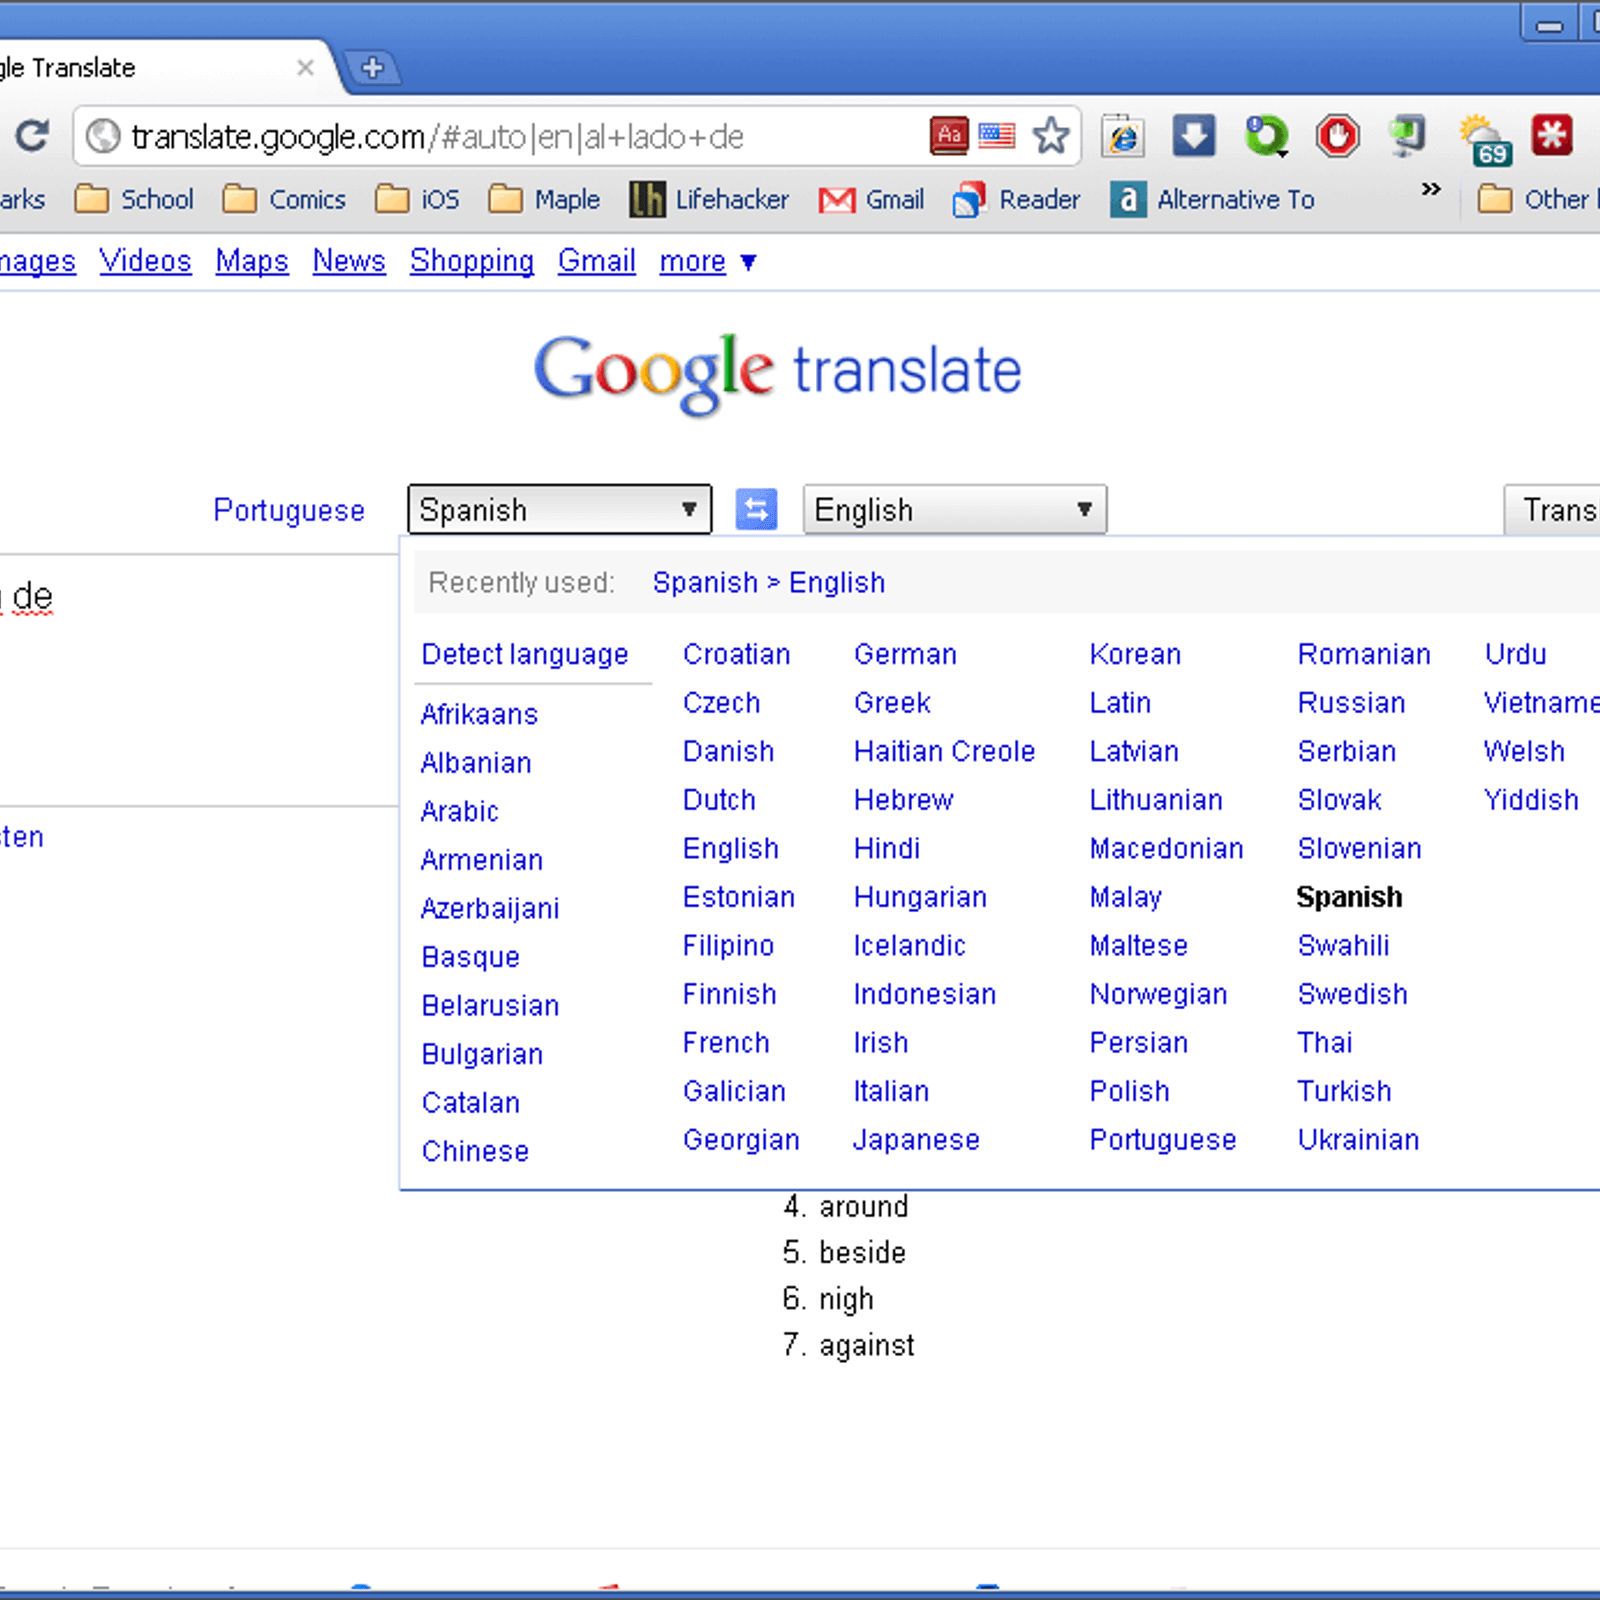
Task: Open the School bookmarks folder
Action: coord(135,199)
